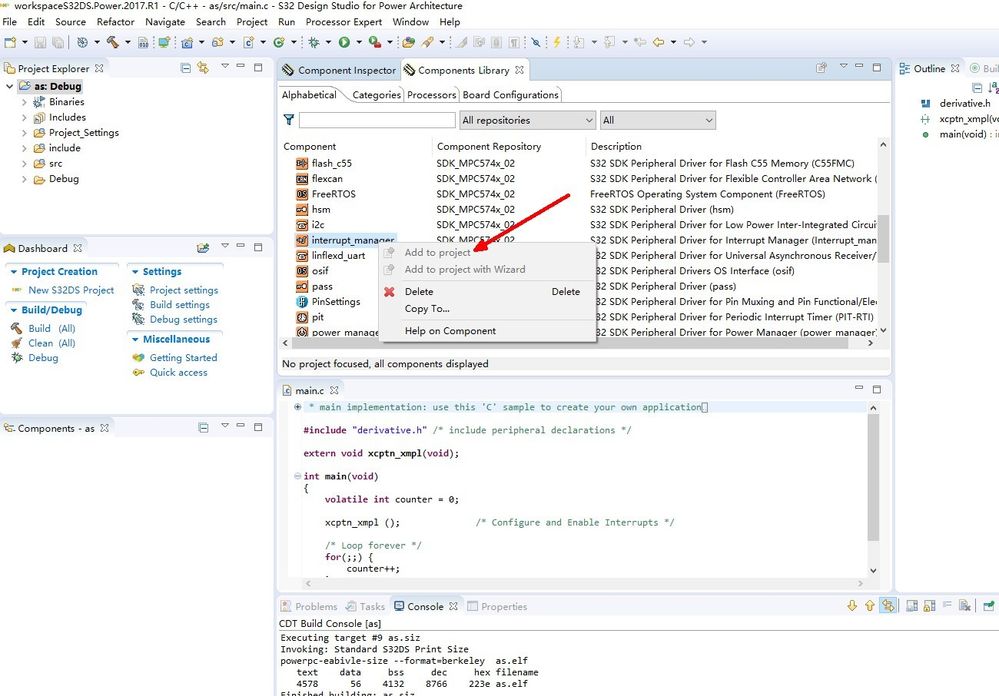Toggle highlighted console scroll-link button

click(888, 606)
